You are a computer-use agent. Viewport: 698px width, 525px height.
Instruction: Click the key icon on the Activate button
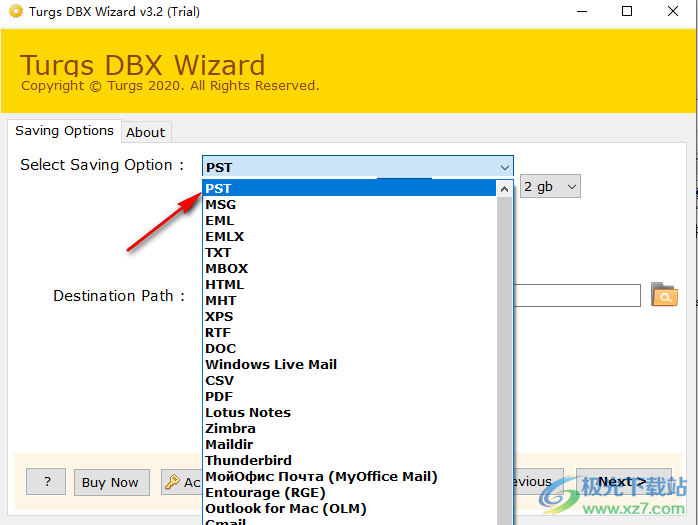click(172, 482)
